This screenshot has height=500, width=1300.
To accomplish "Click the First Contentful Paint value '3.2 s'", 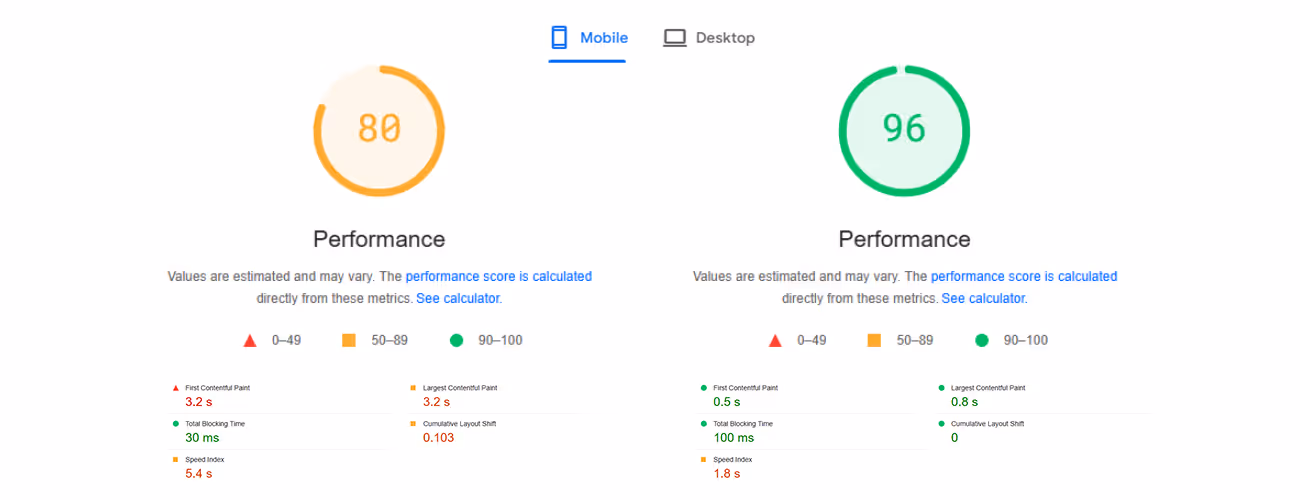I will tap(199, 402).
